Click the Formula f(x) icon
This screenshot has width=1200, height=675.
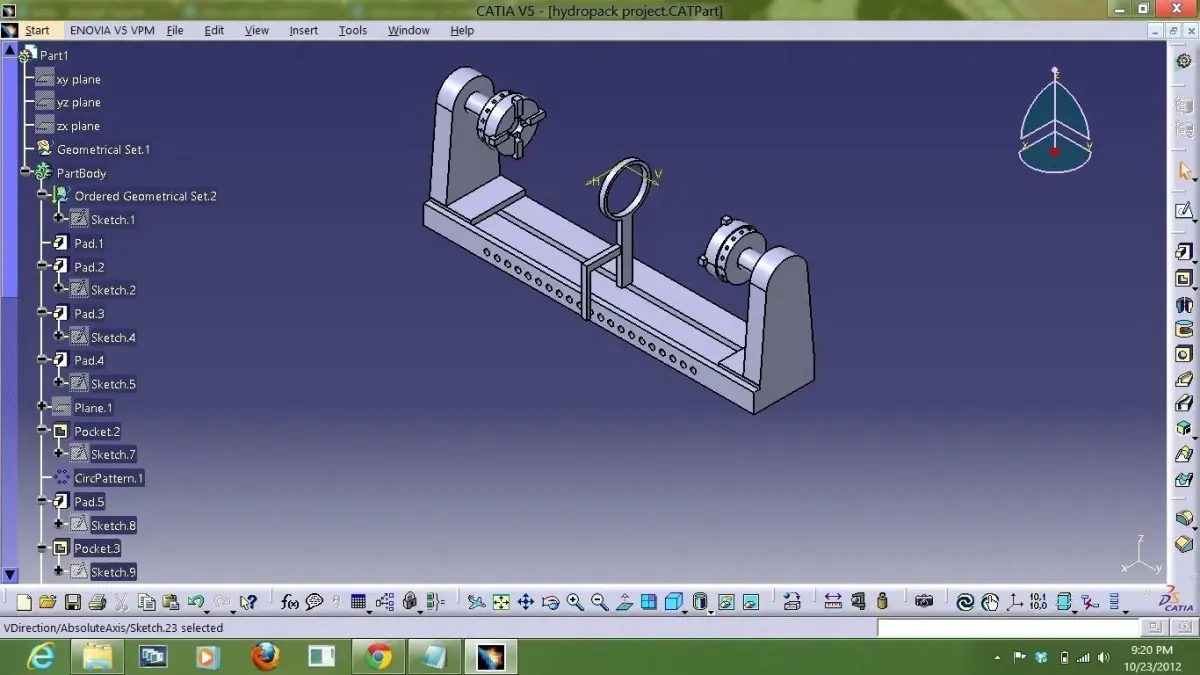click(x=291, y=601)
